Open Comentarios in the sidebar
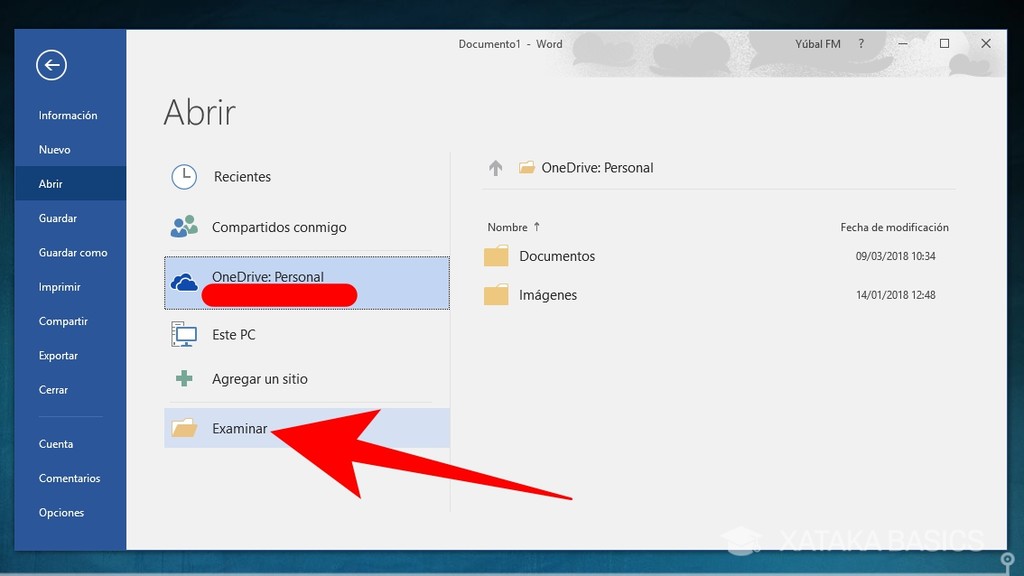The image size is (1024, 576). [x=69, y=478]
